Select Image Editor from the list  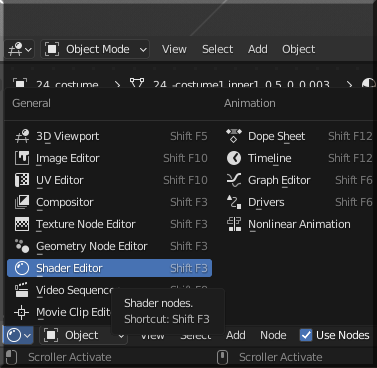pyautogui.click(x=109, y=158)
